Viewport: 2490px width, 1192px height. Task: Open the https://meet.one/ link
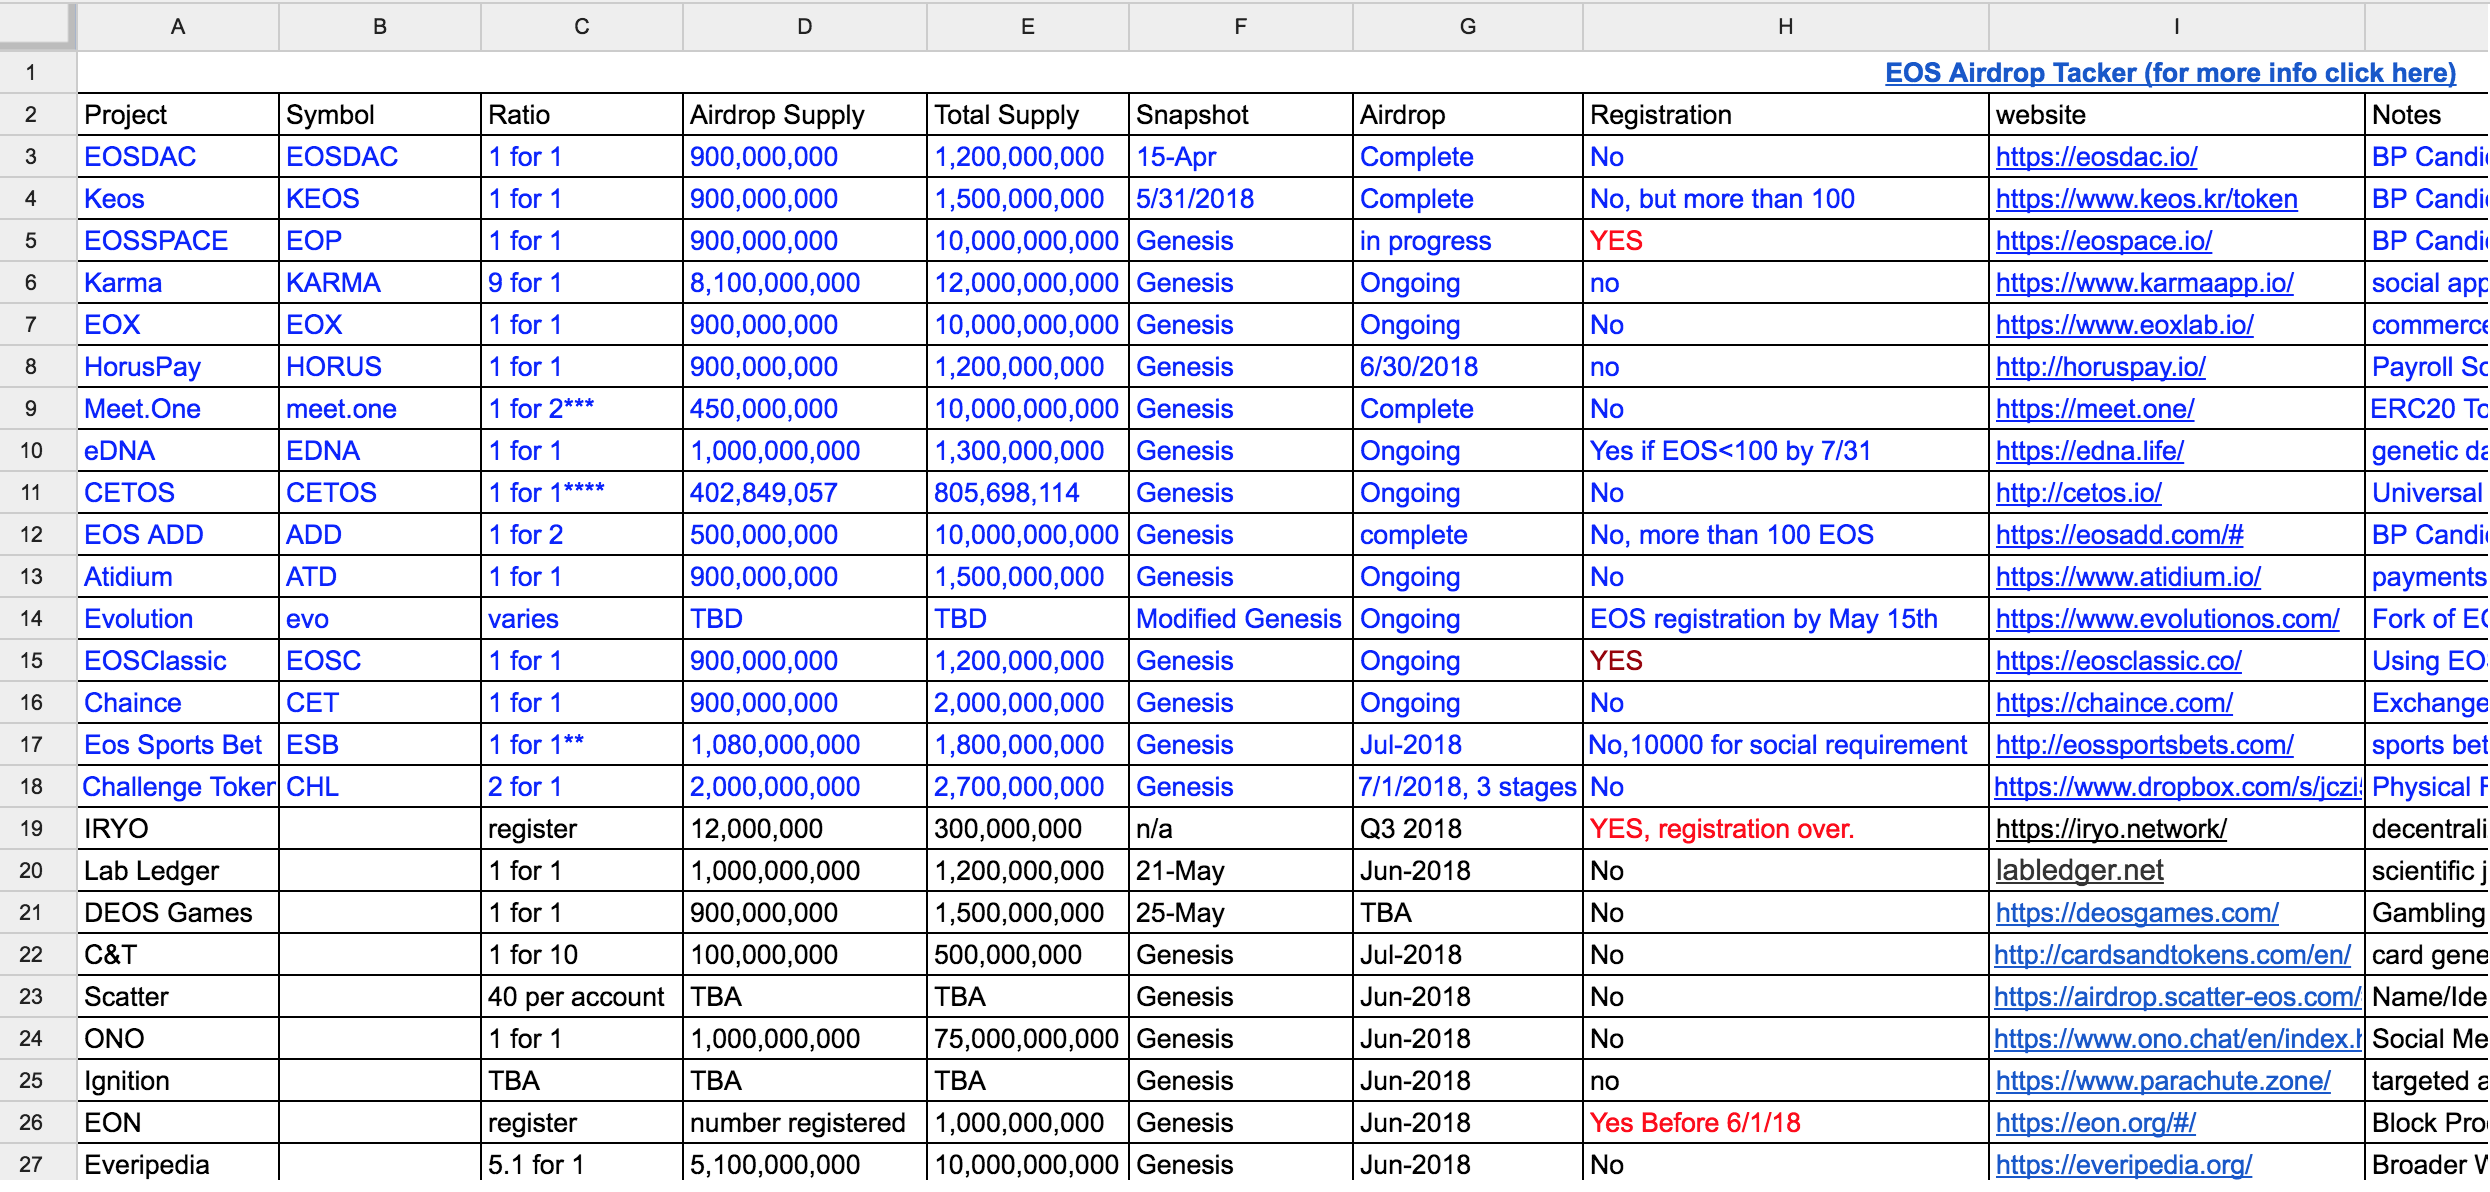(2095, 409)
